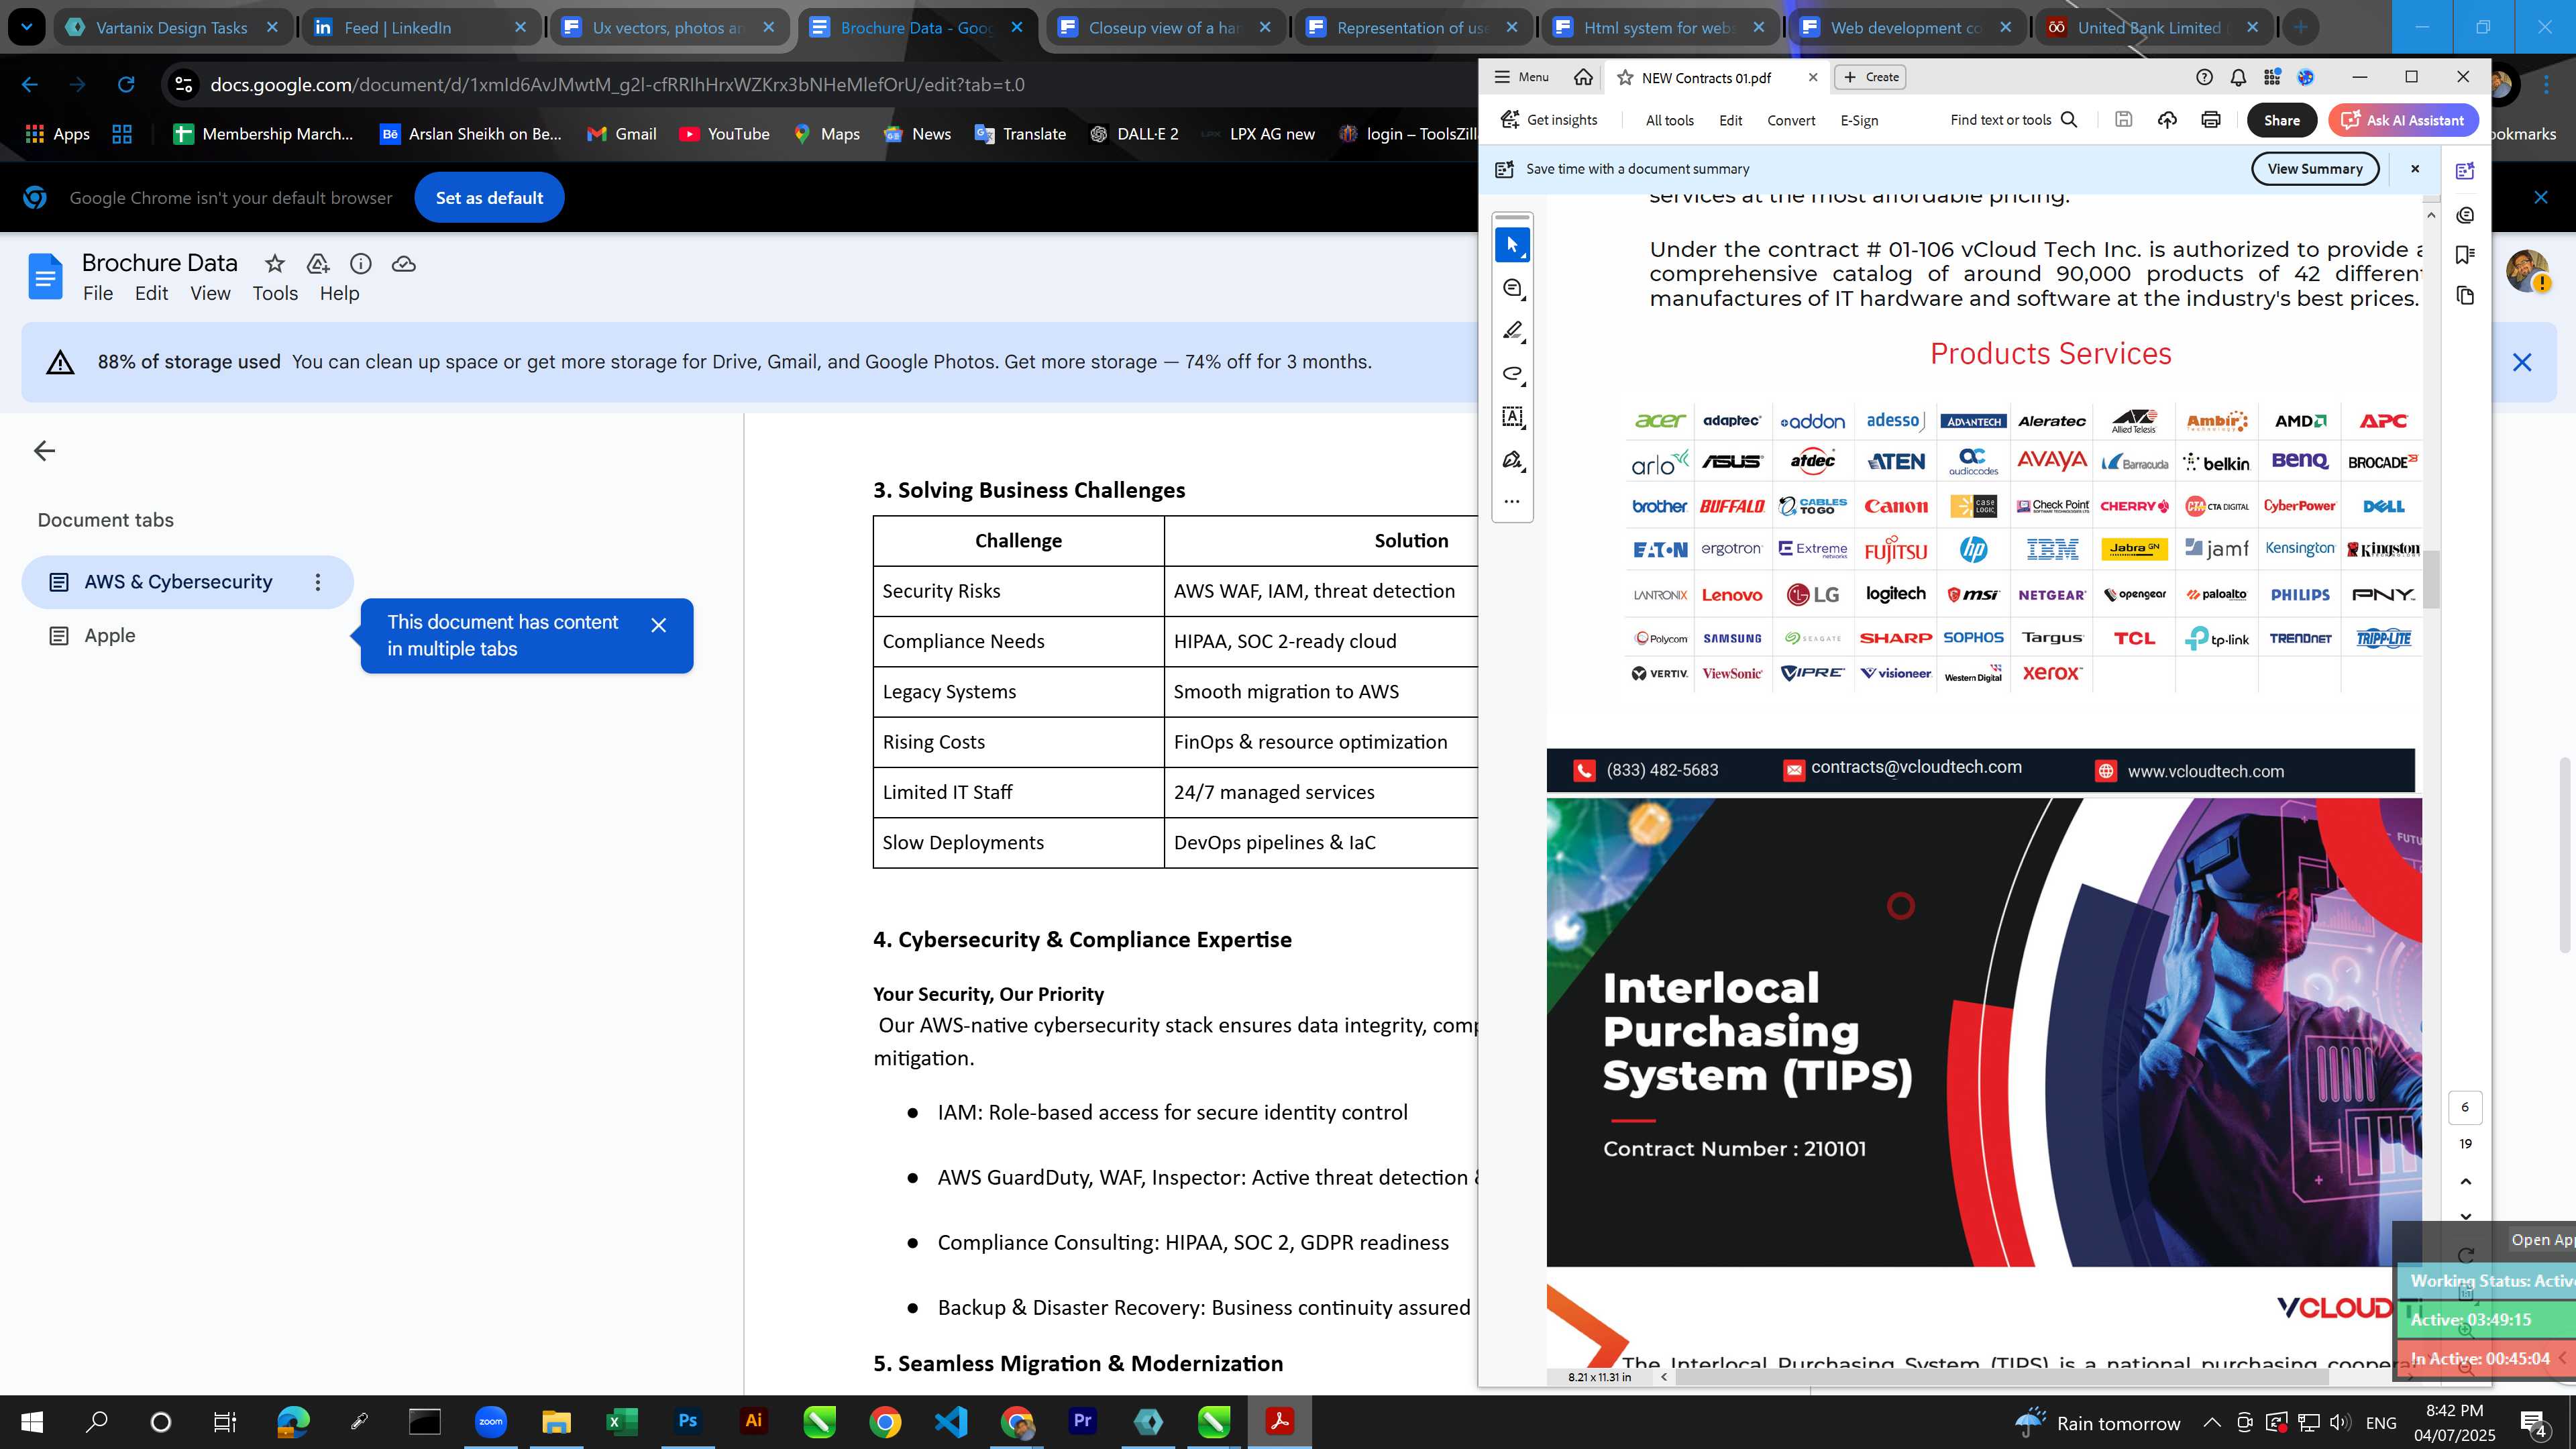Open the bookmarks panel in Acrobat right rail
Screen dimensions: 2576x1449
pos(2465,255)
